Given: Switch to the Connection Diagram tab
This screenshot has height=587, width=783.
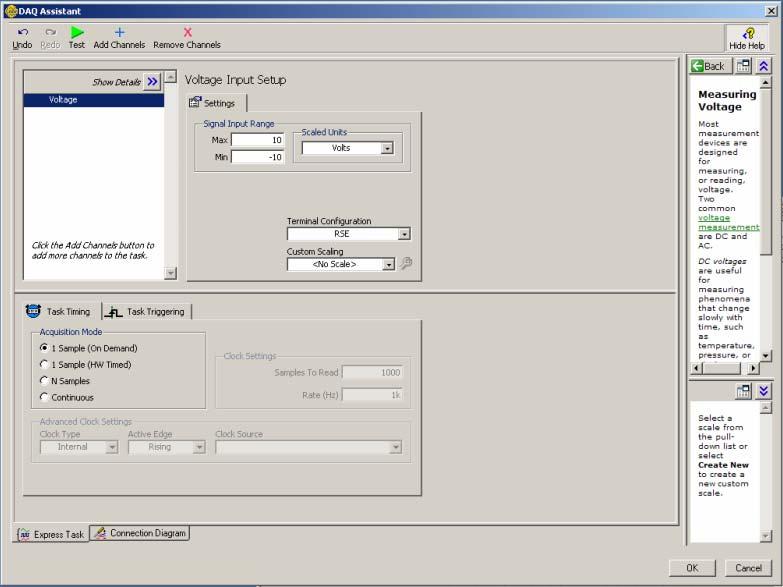Looking at the screenshot, I should [x=140, y=533].
